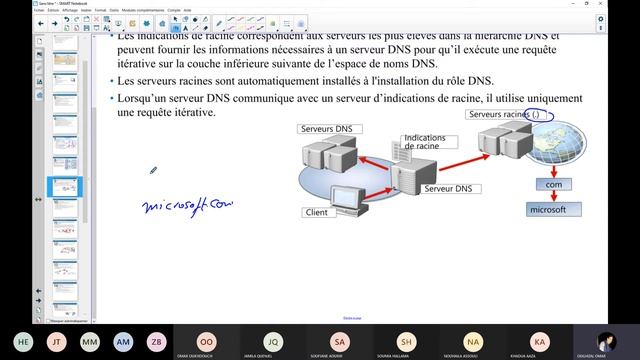Viewport: 640px width, 360px height.
Task: Open the Insérer menu
Action: point(86,10)
